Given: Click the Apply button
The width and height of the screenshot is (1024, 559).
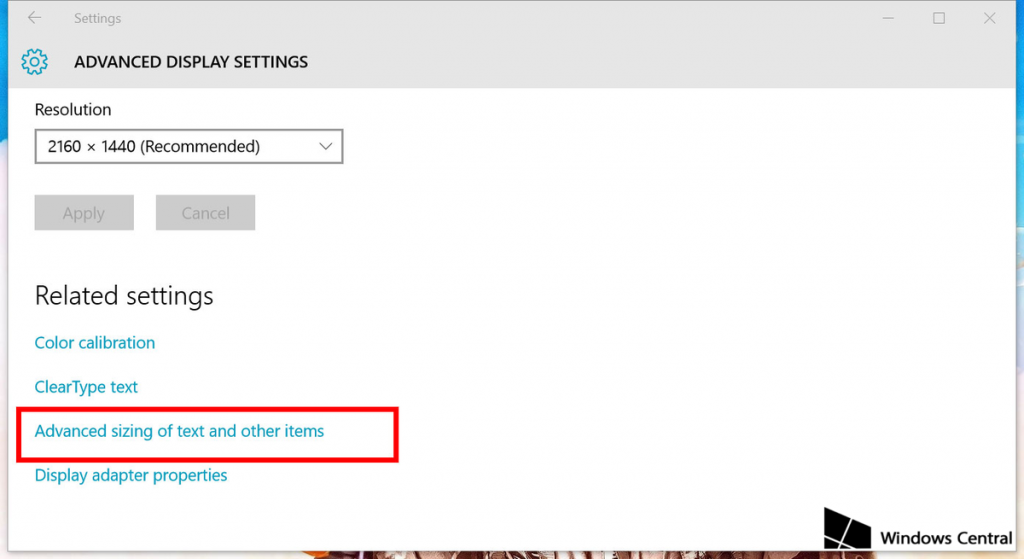Looking at the screenshot, I should [x=84, y=213].
